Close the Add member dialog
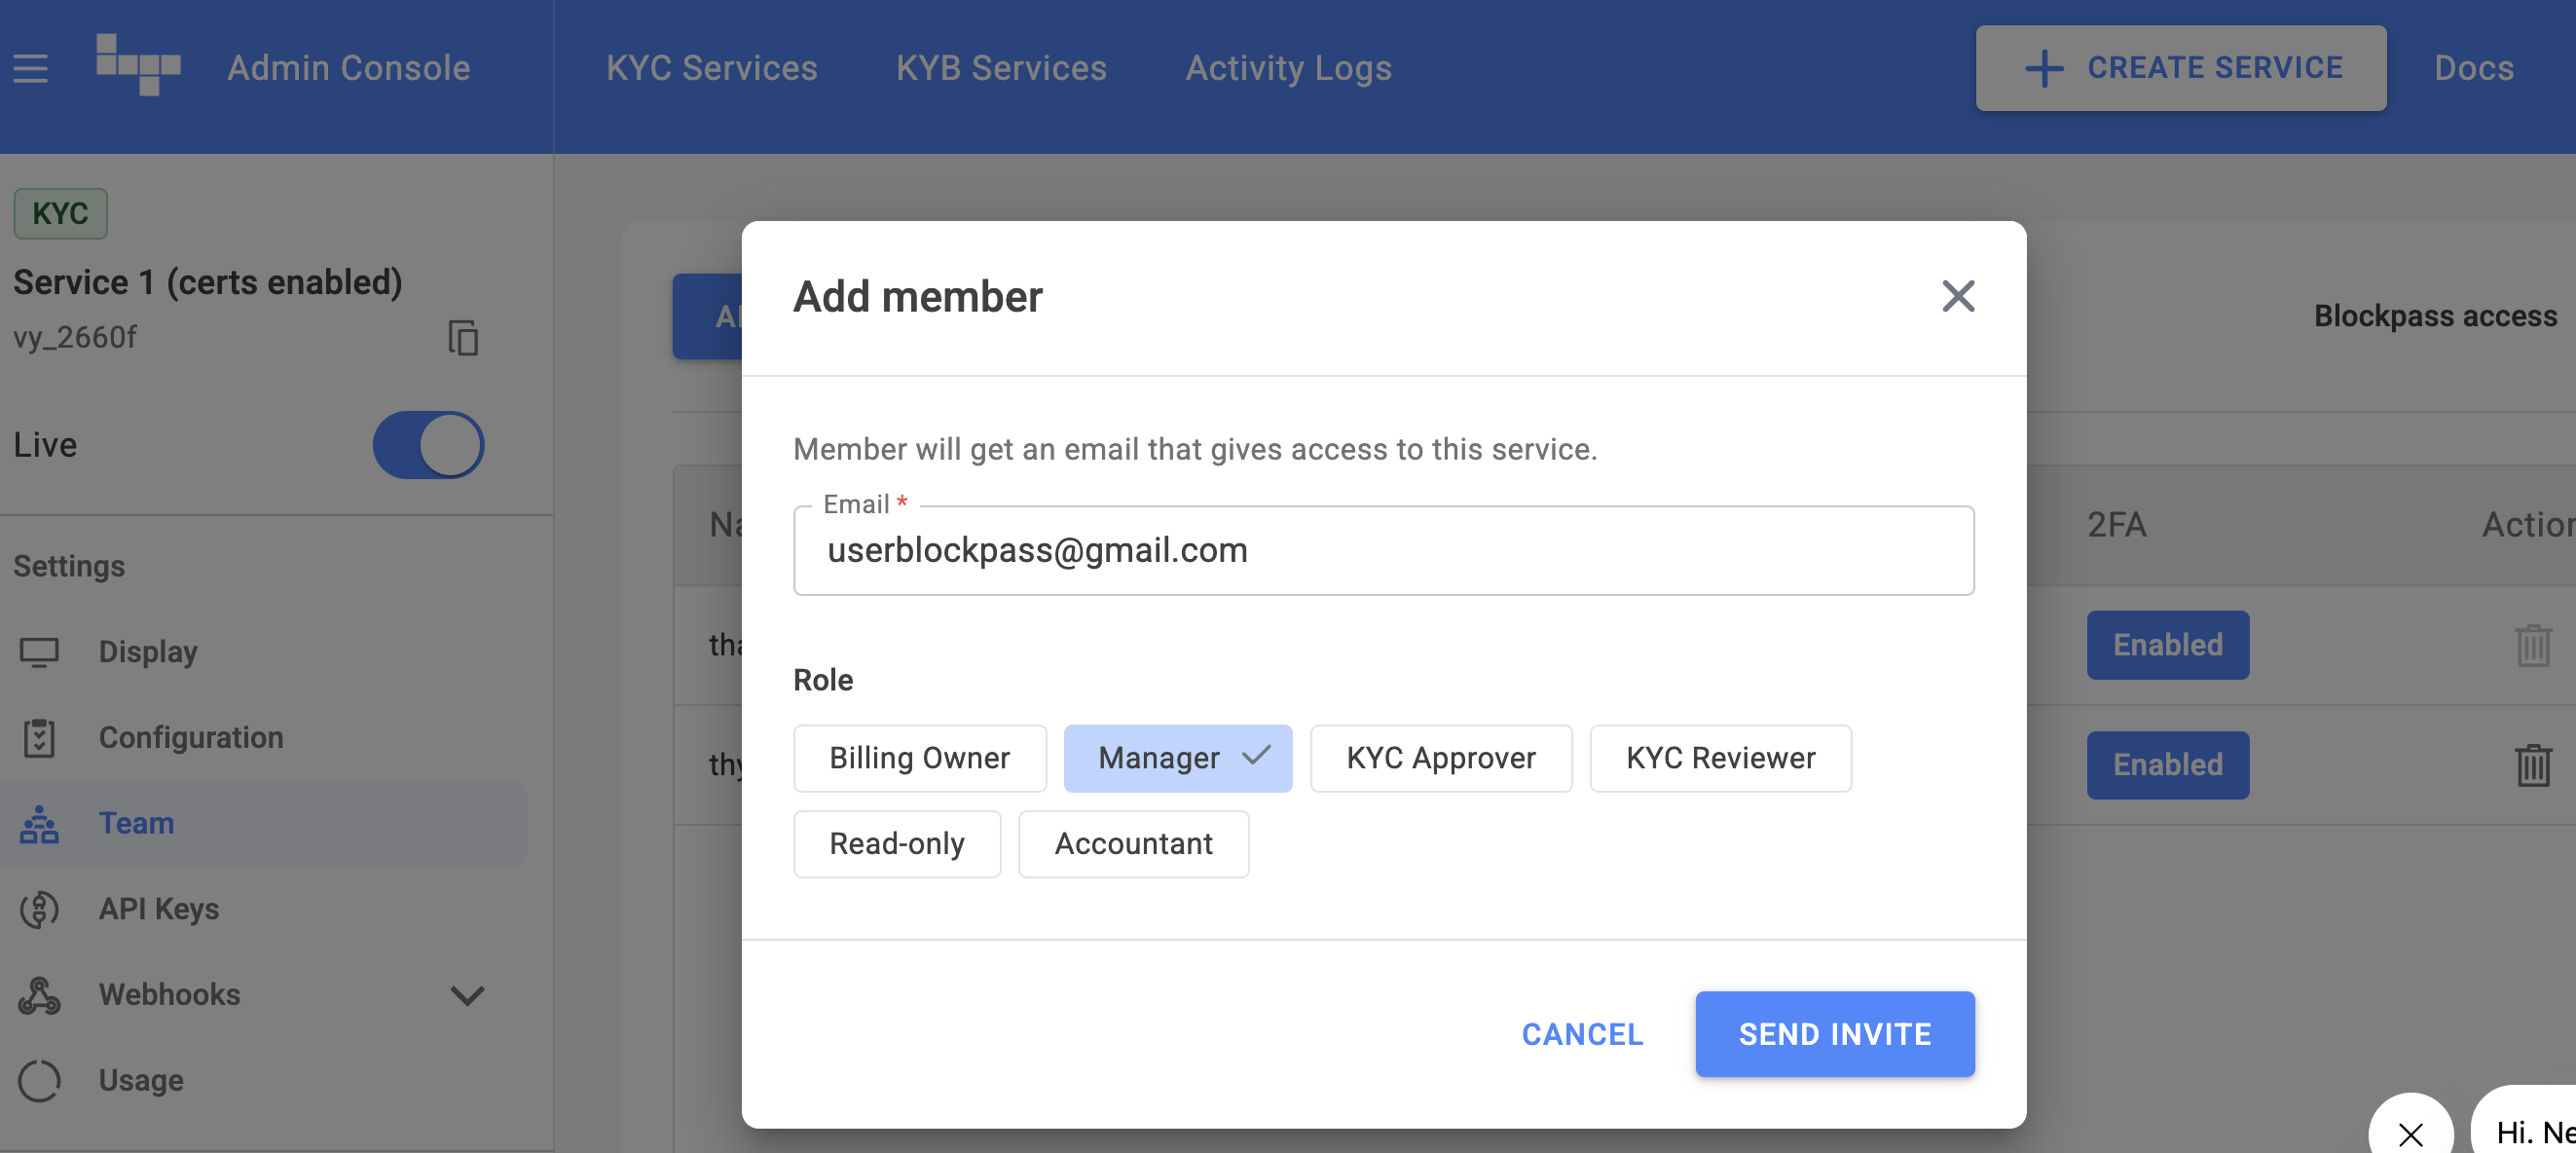 click(x=1957, y=296)
